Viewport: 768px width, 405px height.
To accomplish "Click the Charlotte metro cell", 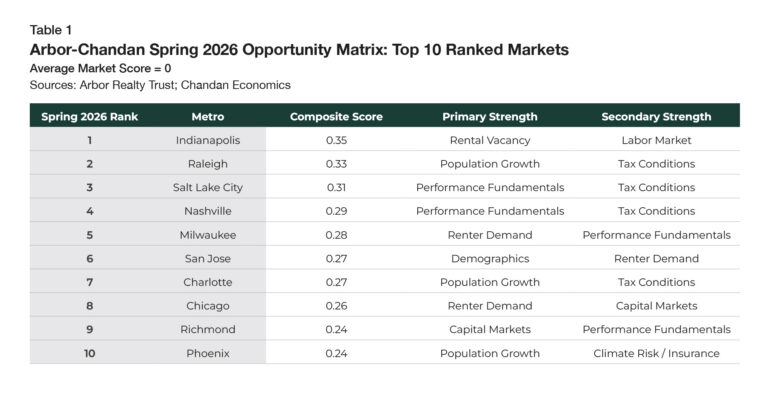I will point(207,282).
